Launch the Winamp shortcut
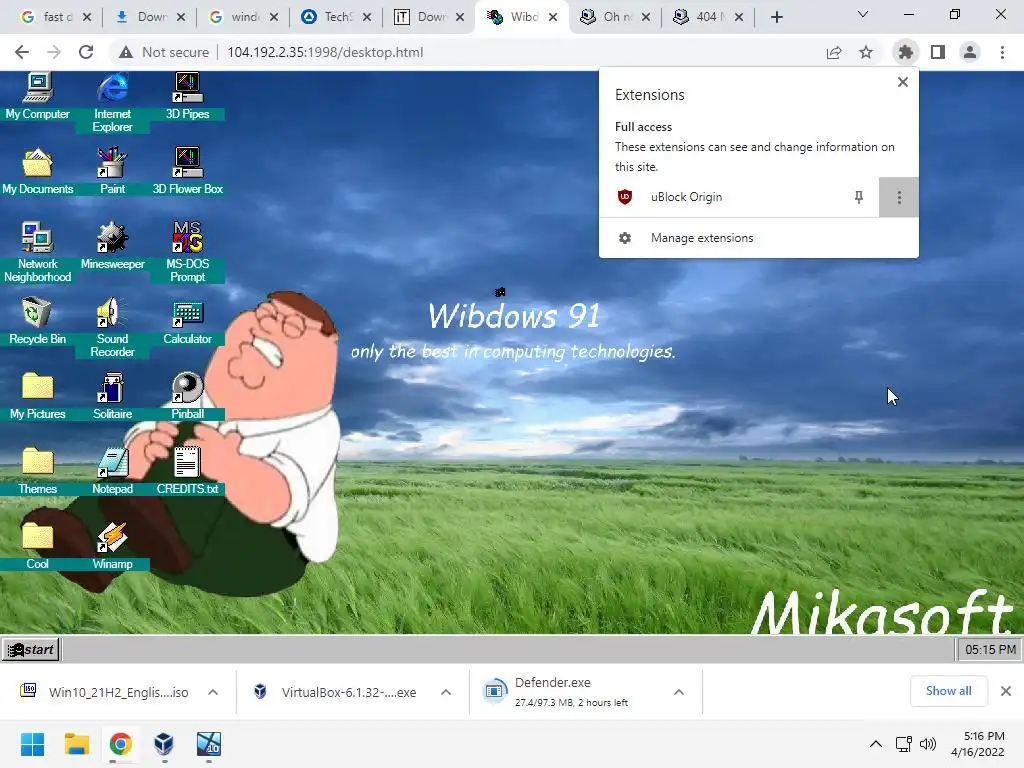This screenshot has height=768, width=1024. tap(112, 547)
